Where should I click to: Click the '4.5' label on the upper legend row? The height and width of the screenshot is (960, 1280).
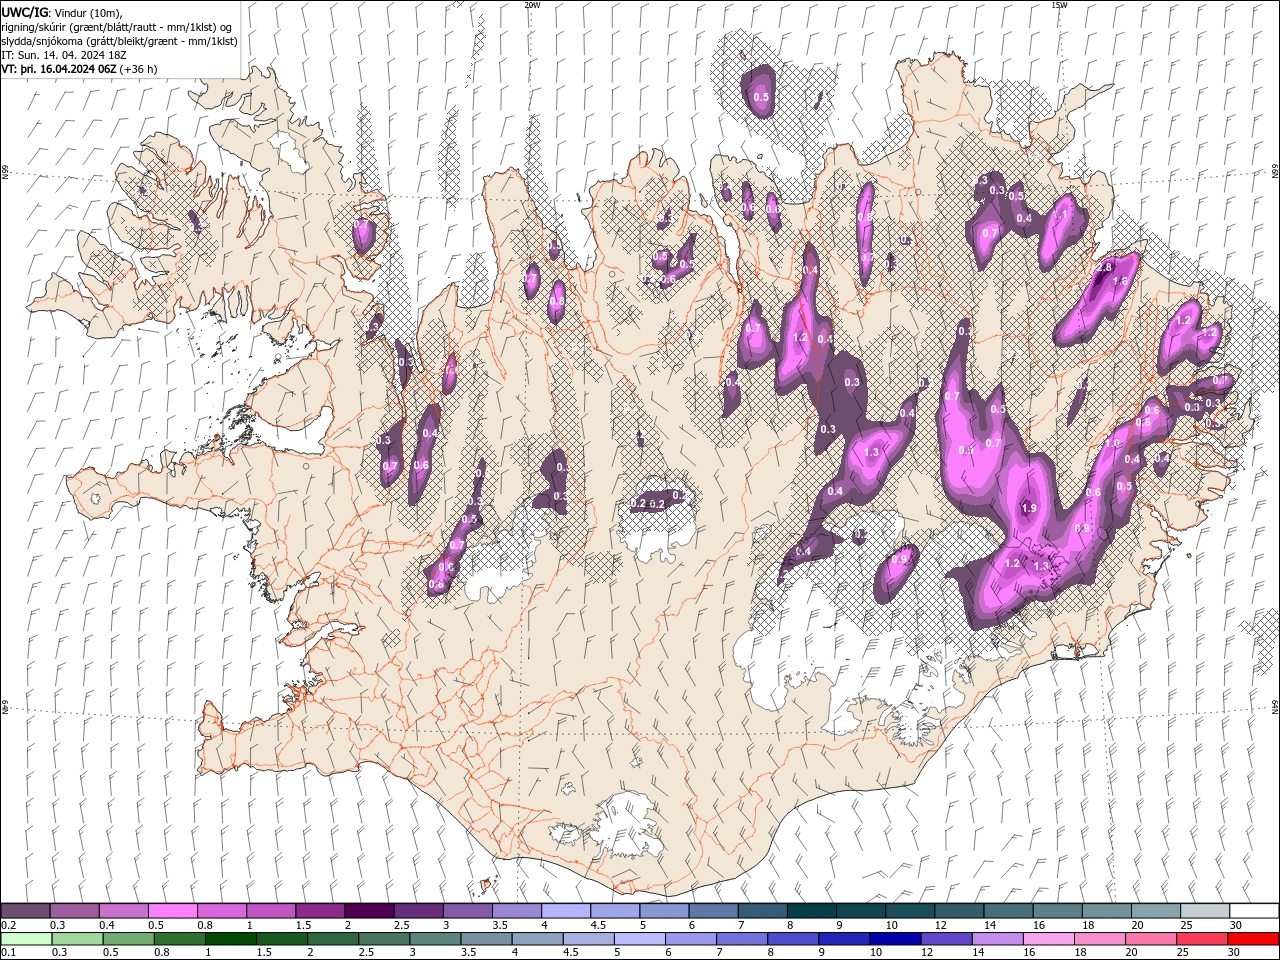coord(598,925)
